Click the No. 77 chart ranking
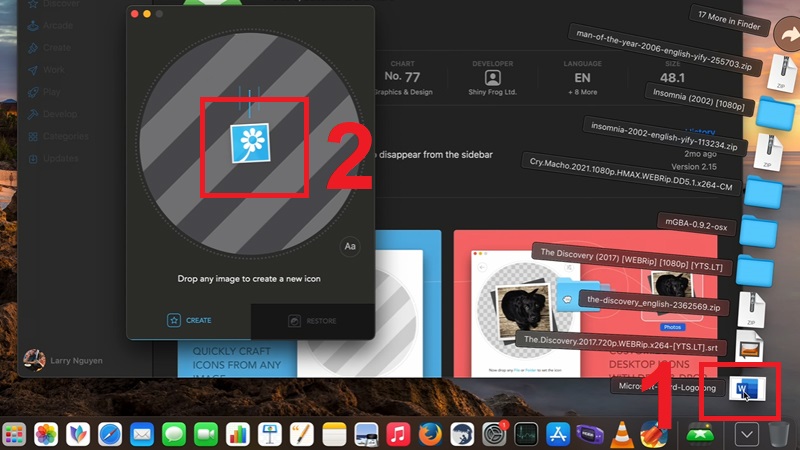Image resolution: width=800 pixels, height=450 pixels. pyautogui.click(x=403, y=77)
